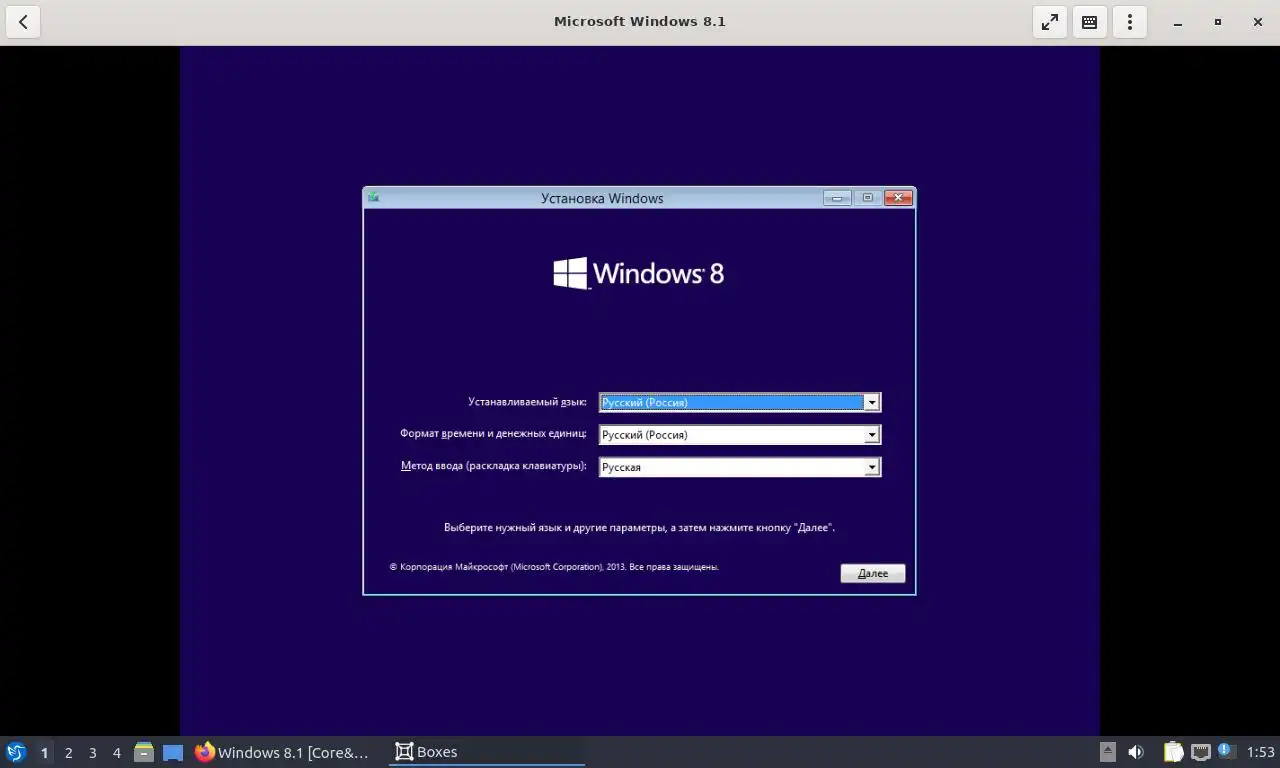Switch to the Firefox Windows 8.1 taskbar window
The height and width of the screenshot is (768, 1280).
click(282, 752)
